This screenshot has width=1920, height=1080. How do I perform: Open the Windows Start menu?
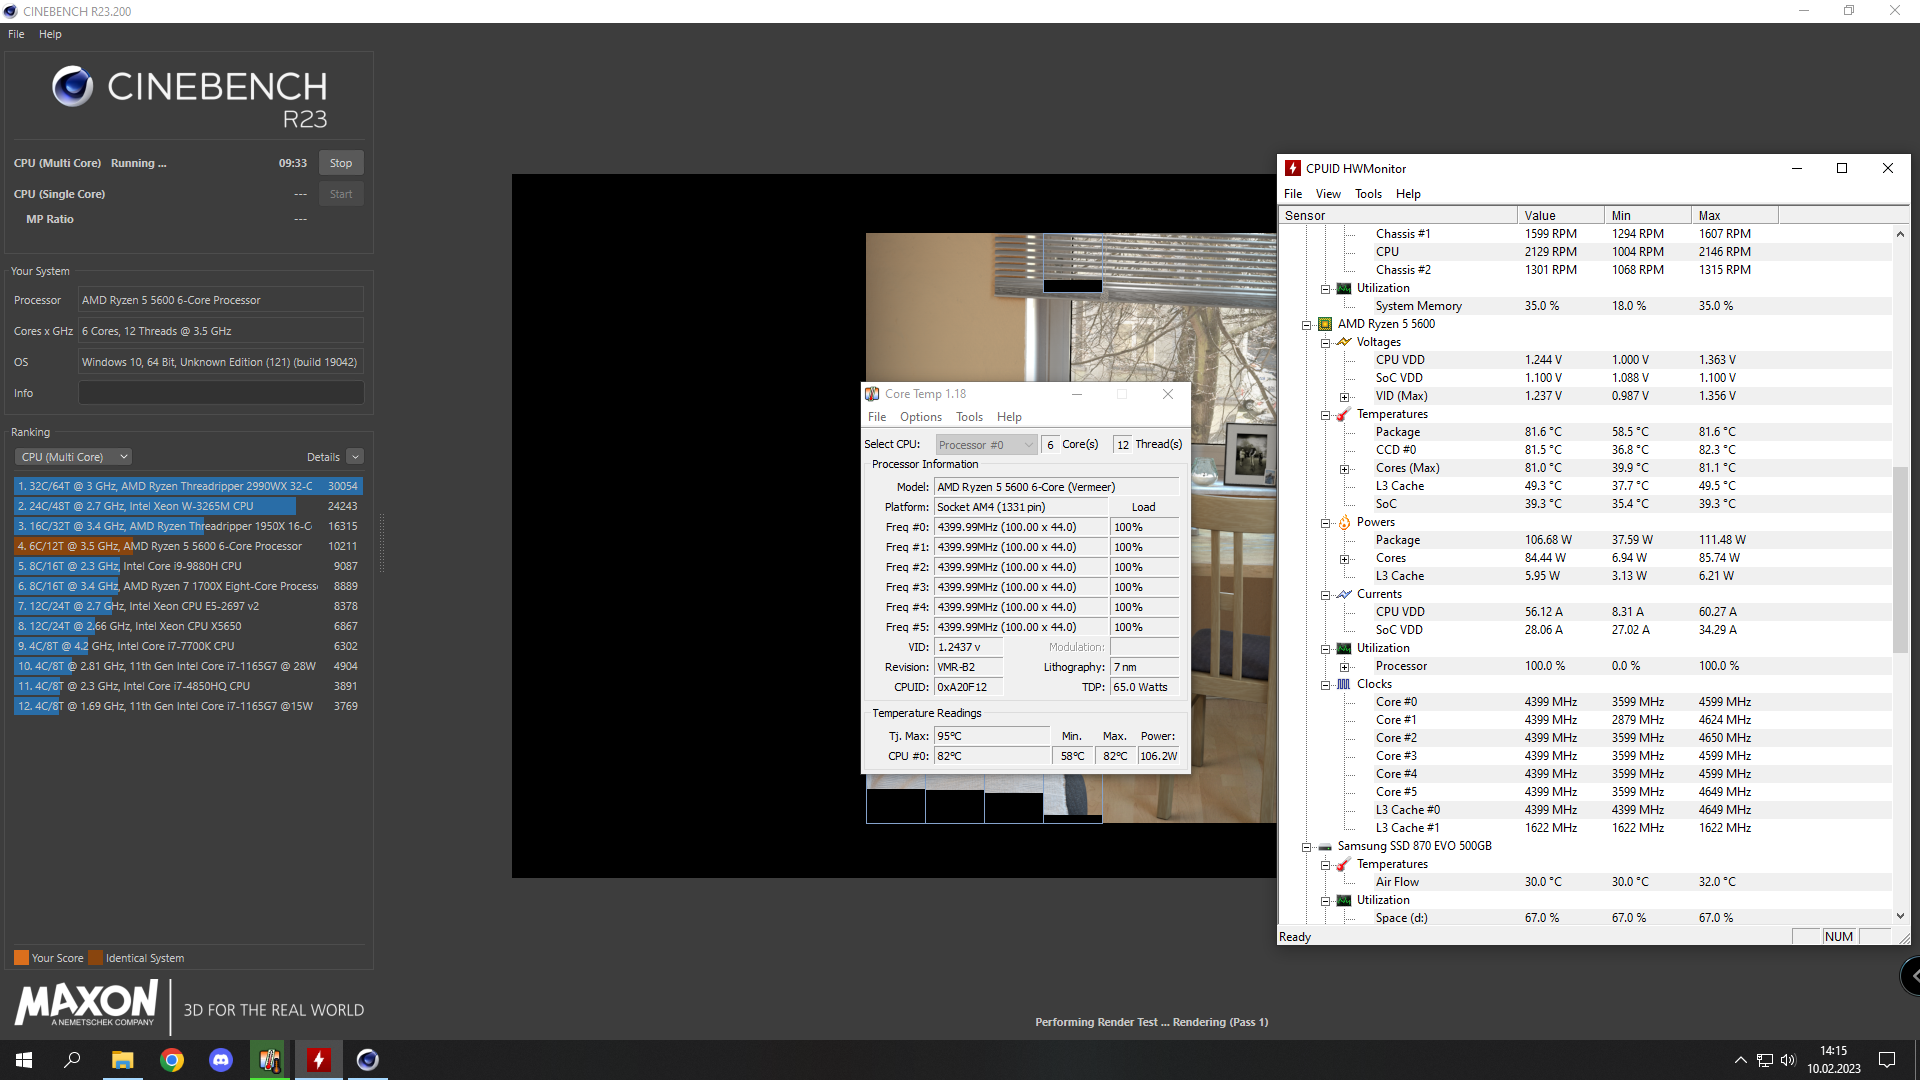pyautogui.click(x=24, y=1060)
